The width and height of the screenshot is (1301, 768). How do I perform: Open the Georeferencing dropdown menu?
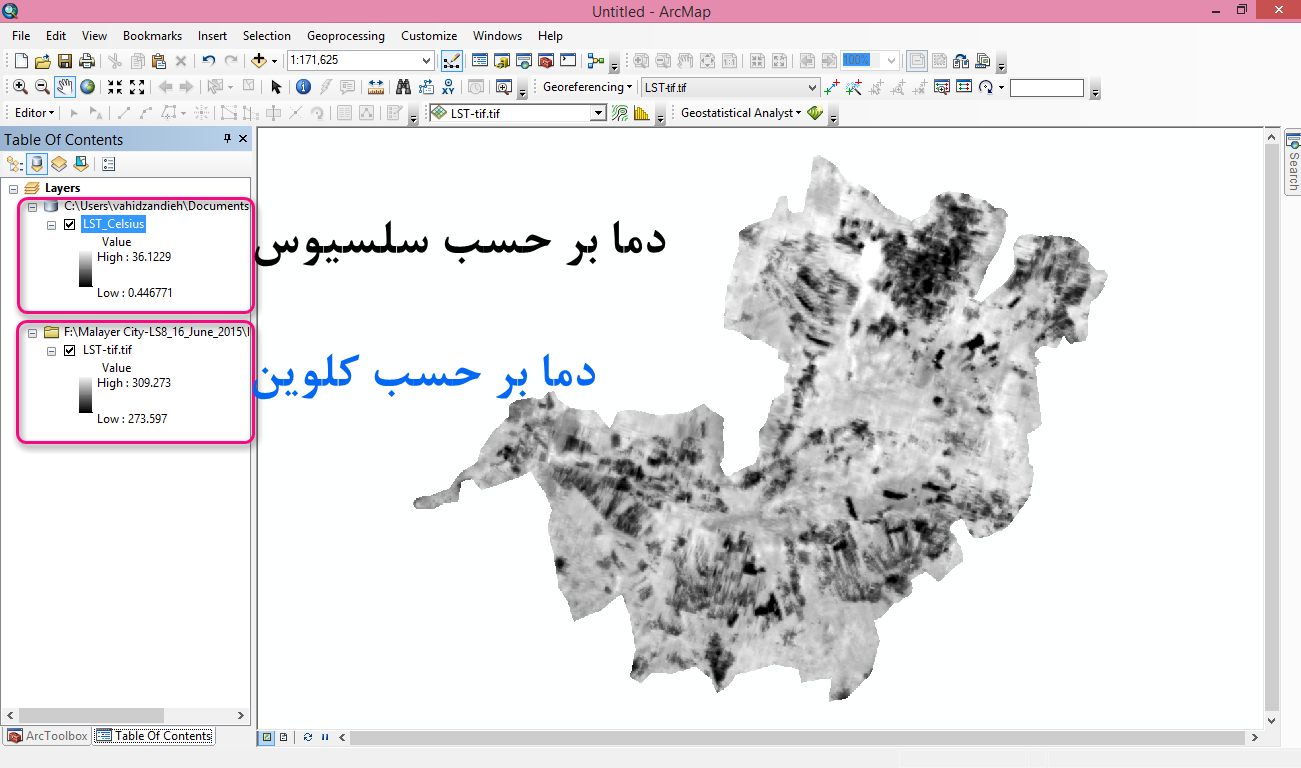pos(588,87)
